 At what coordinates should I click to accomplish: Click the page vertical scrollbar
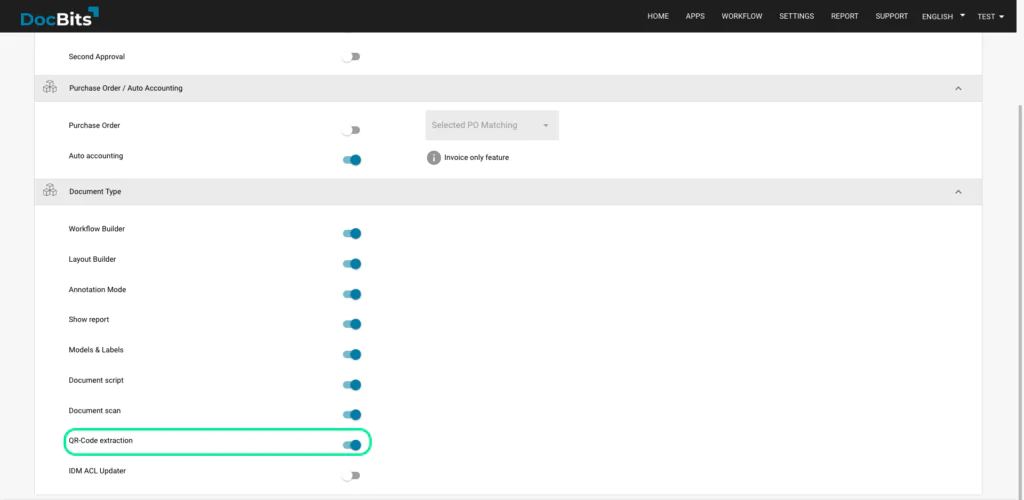tap(1021, 300)
